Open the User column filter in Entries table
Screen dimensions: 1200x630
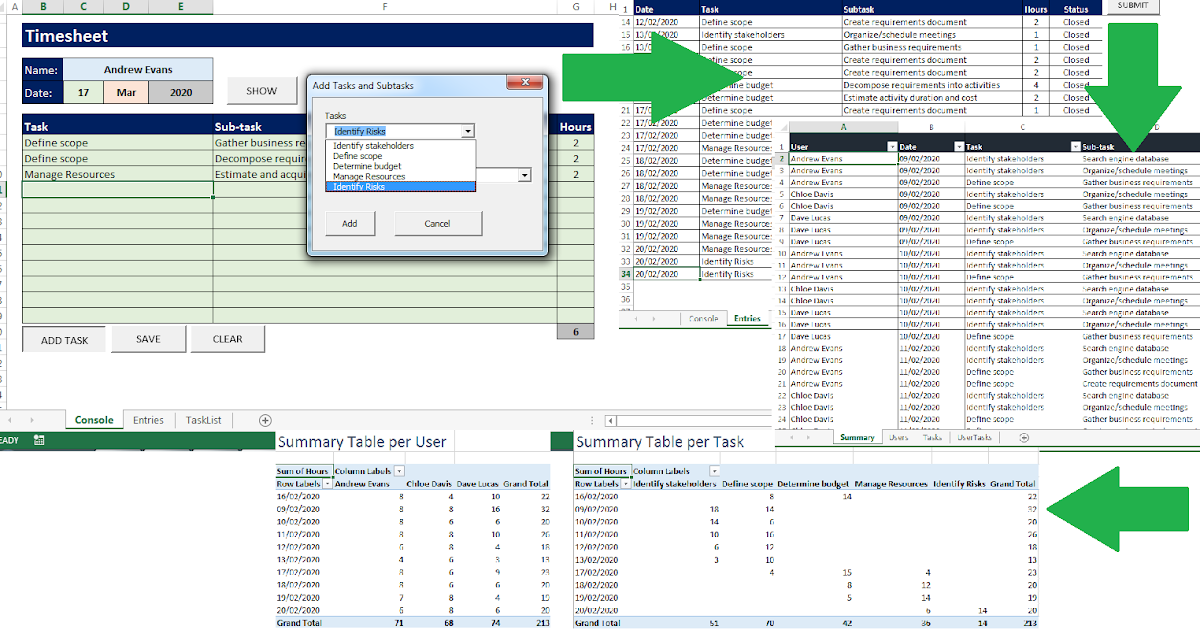click(892, 146)
